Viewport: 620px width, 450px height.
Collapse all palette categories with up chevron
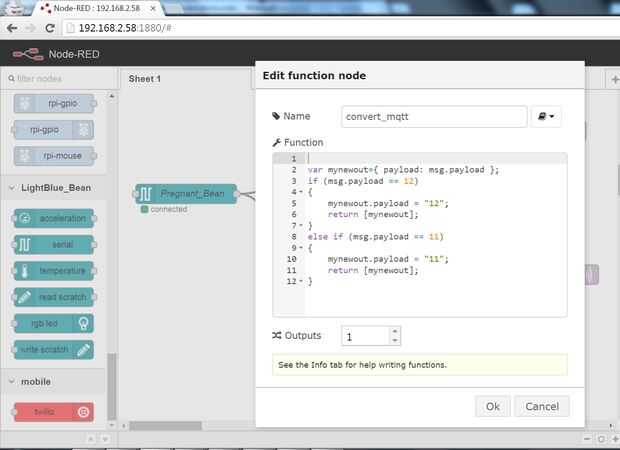click(x=91, y=439)
